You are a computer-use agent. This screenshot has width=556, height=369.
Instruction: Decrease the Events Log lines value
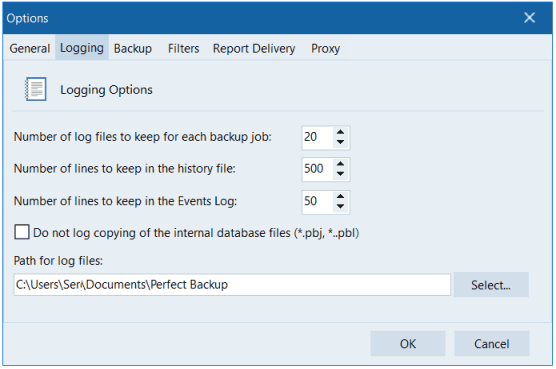[x=340, y=207]
